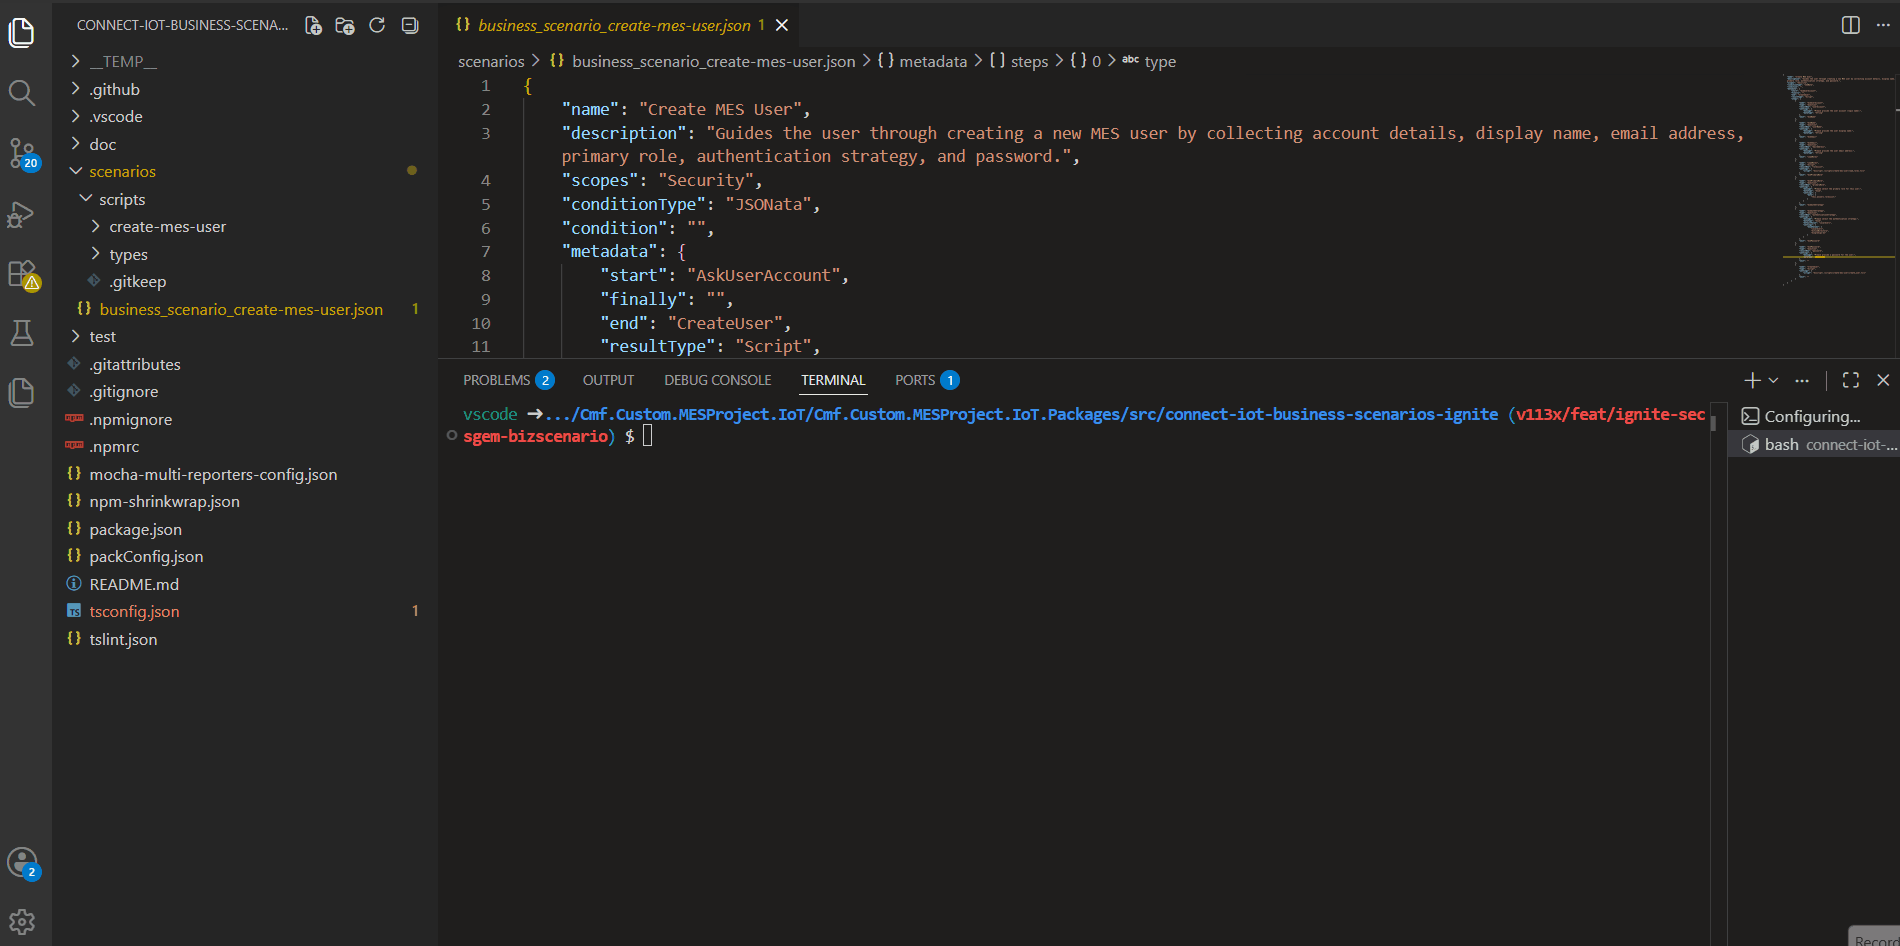Click the scenarios breadcrumb segment
The height and width of the screenshot is (946, 1900).
point(491,61)
